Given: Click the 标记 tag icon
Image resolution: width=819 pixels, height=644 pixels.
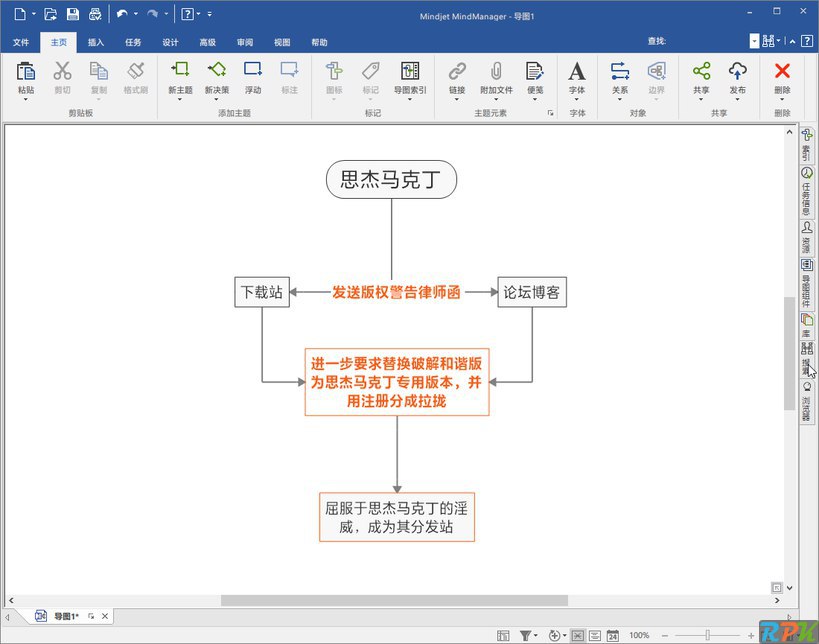Looking at the screenshot, I should pyautogui.click(x=371, y=71).
